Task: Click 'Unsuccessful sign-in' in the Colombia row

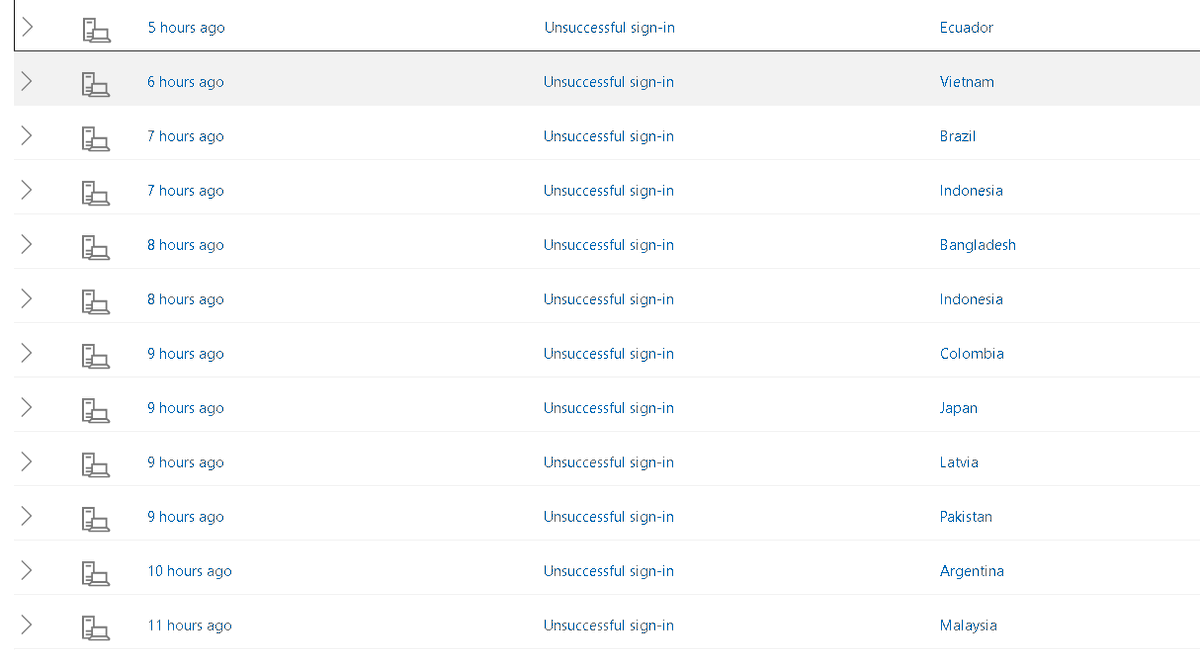Action: pos(609,353)
